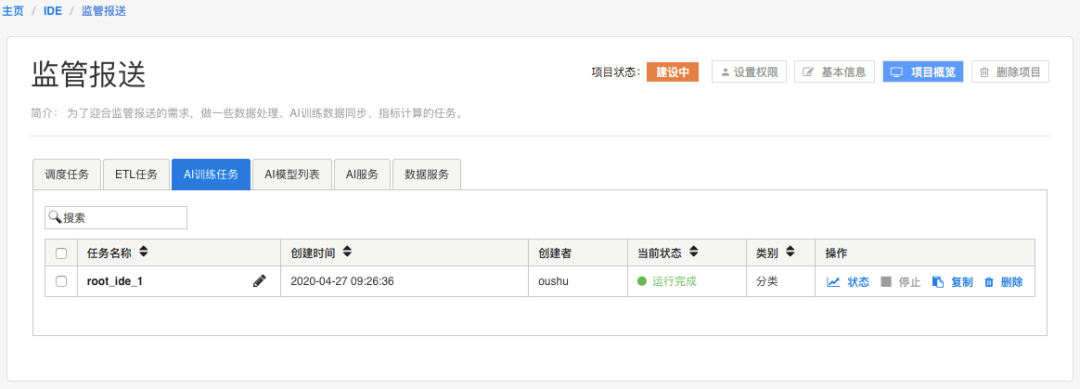
Task: Sort by 类别 column arrows
Action: [791, 252]
